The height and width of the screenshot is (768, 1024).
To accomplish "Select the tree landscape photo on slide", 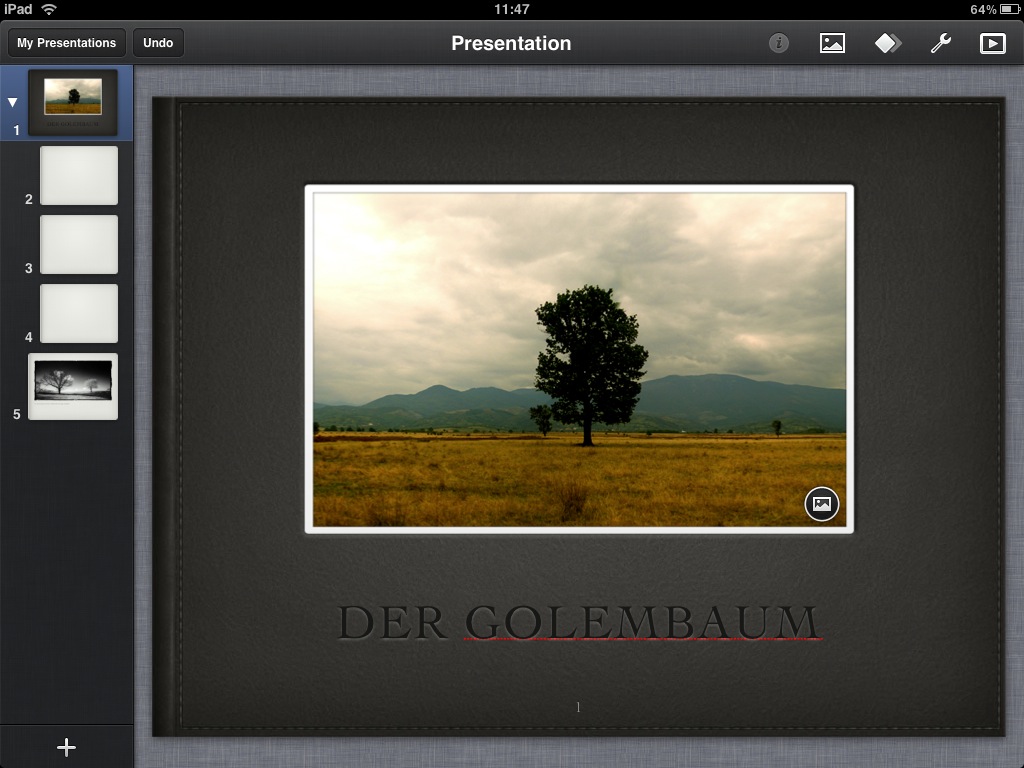I will [x=578, y=358].
